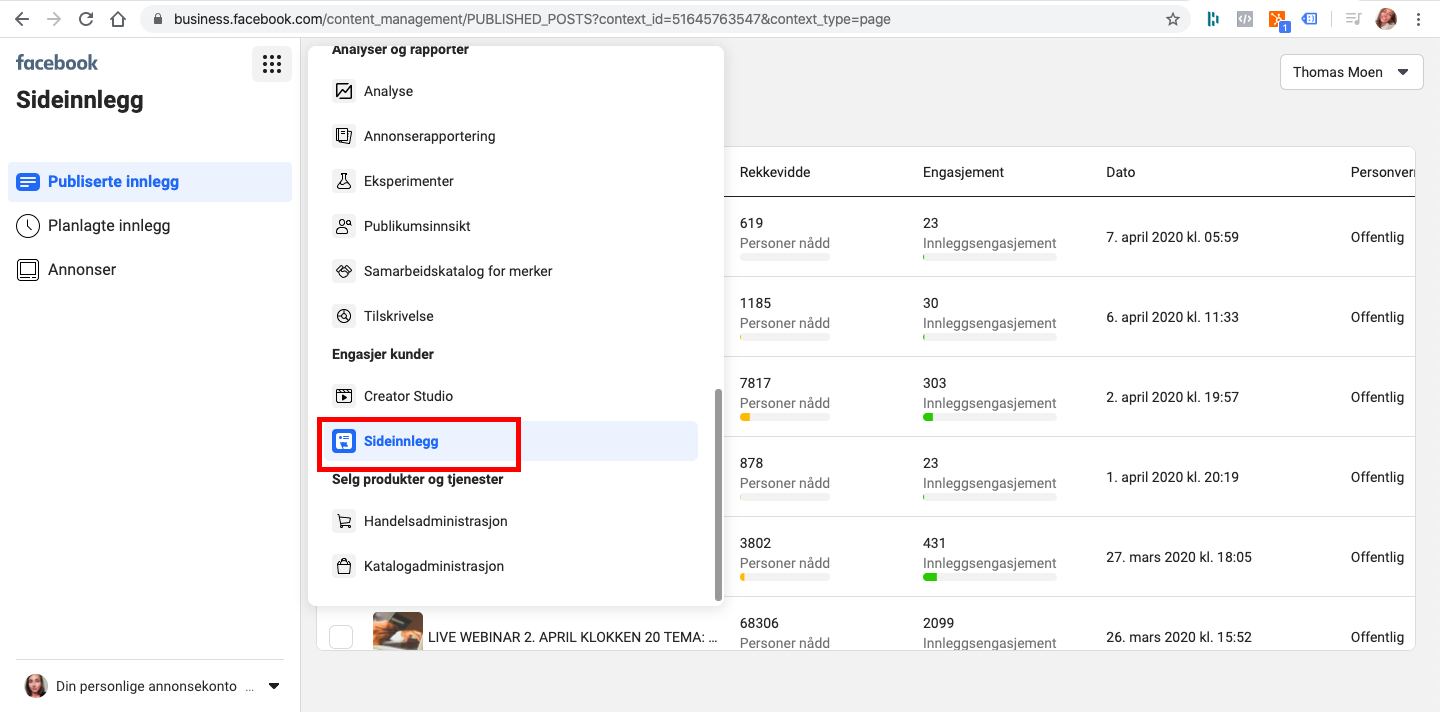This screenshot has height=712, width=1440.
Task: Click the Rekkevidde column header
Action: point(775,172)
